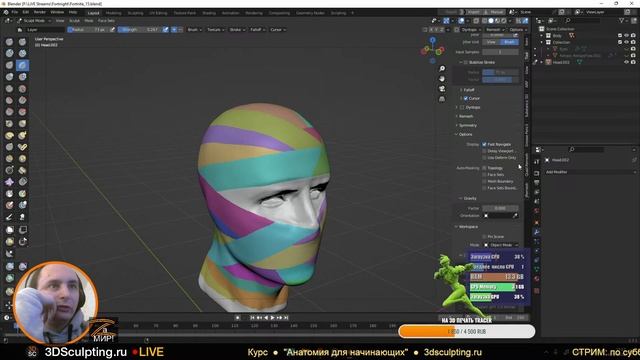Click the play animation button in timeline
This screenshot has width=640, height=360.
[273, 318]
